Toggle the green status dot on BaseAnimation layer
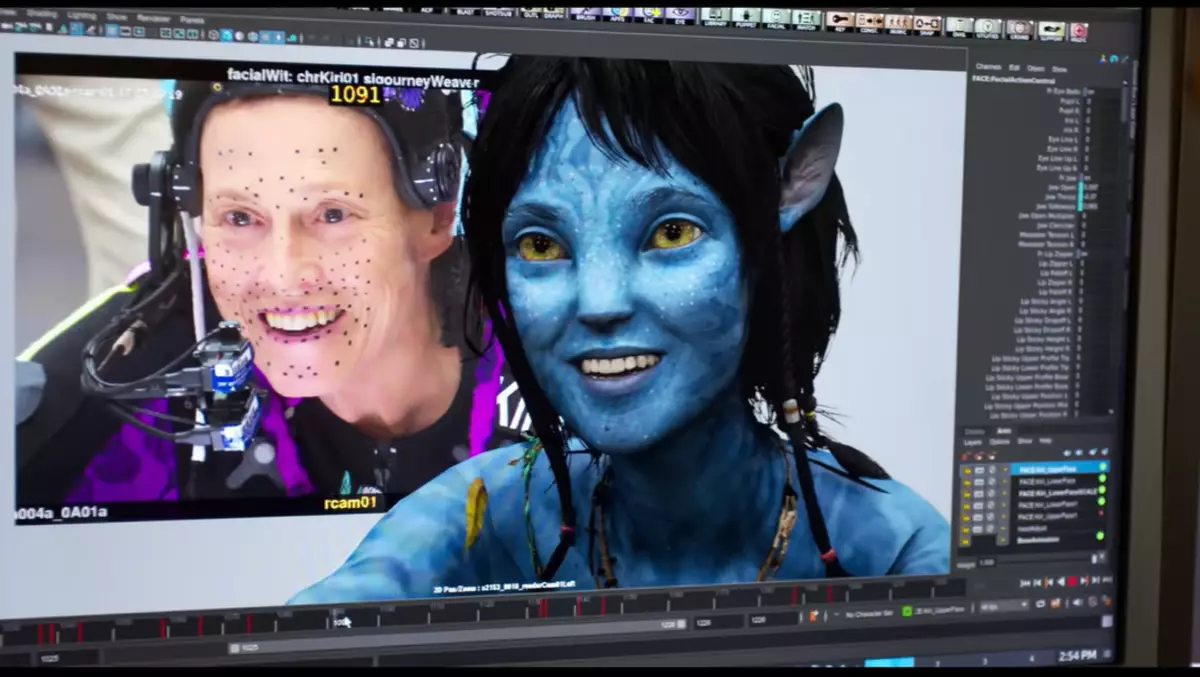Viewport: 1200px width, 677px height. 1102,538
